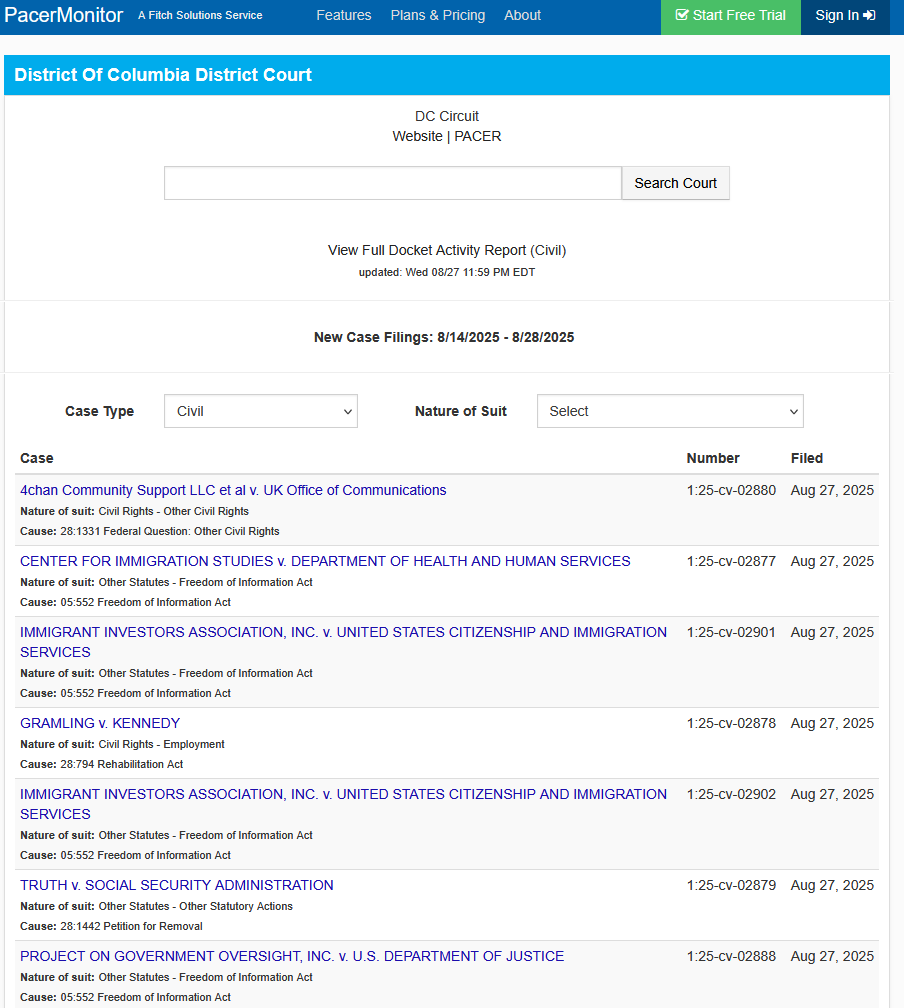Click A Fitch Solutions Service tagline
The image size is (904, 1008).
click(x=200, y=15)
